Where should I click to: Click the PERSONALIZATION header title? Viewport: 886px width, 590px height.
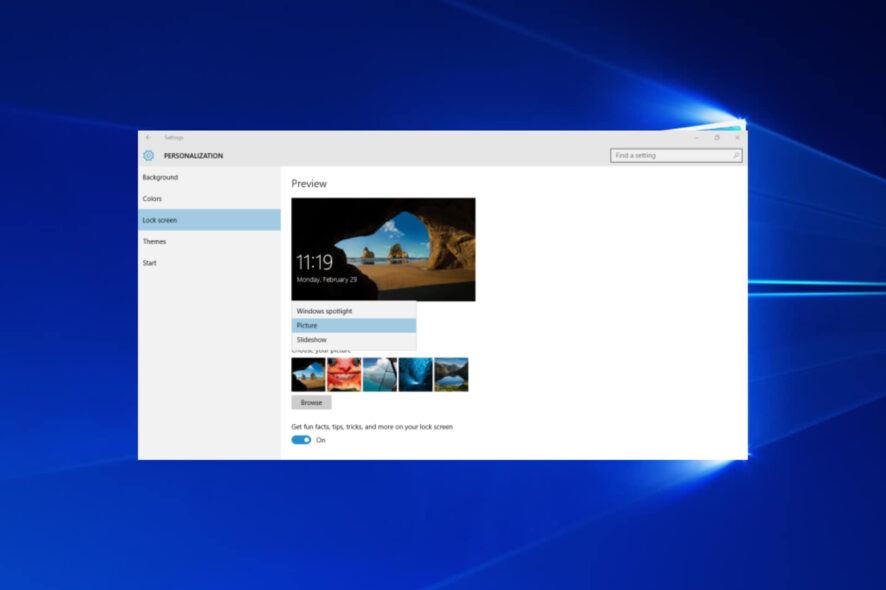pyautogui.click(x=193, y=156)
